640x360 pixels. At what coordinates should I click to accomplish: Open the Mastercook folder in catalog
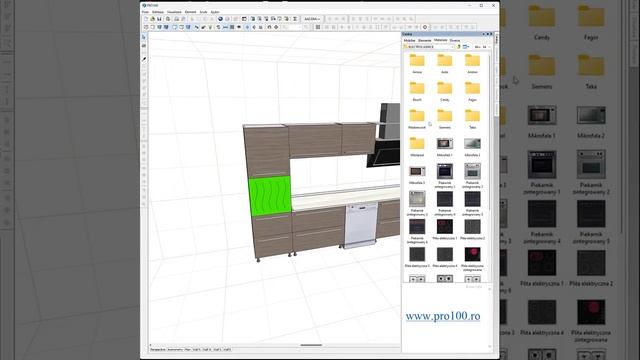(417, 120)
